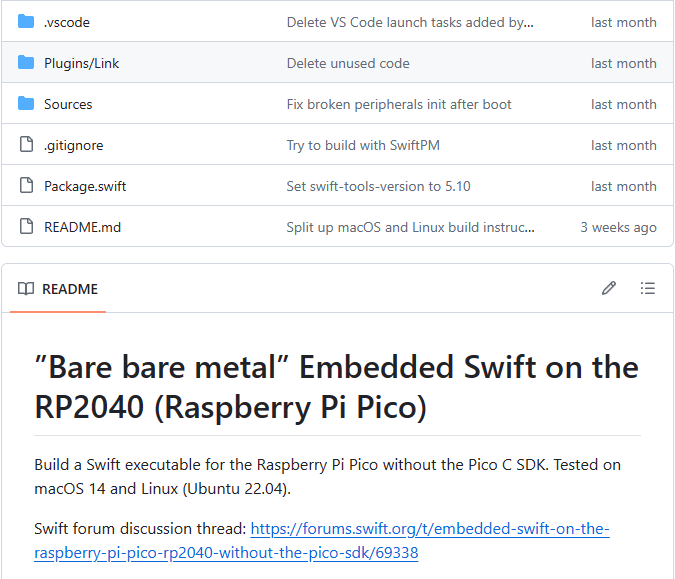Click the Package.swift file icon
This screenshot has height=579, width=675.
point(26,186)
